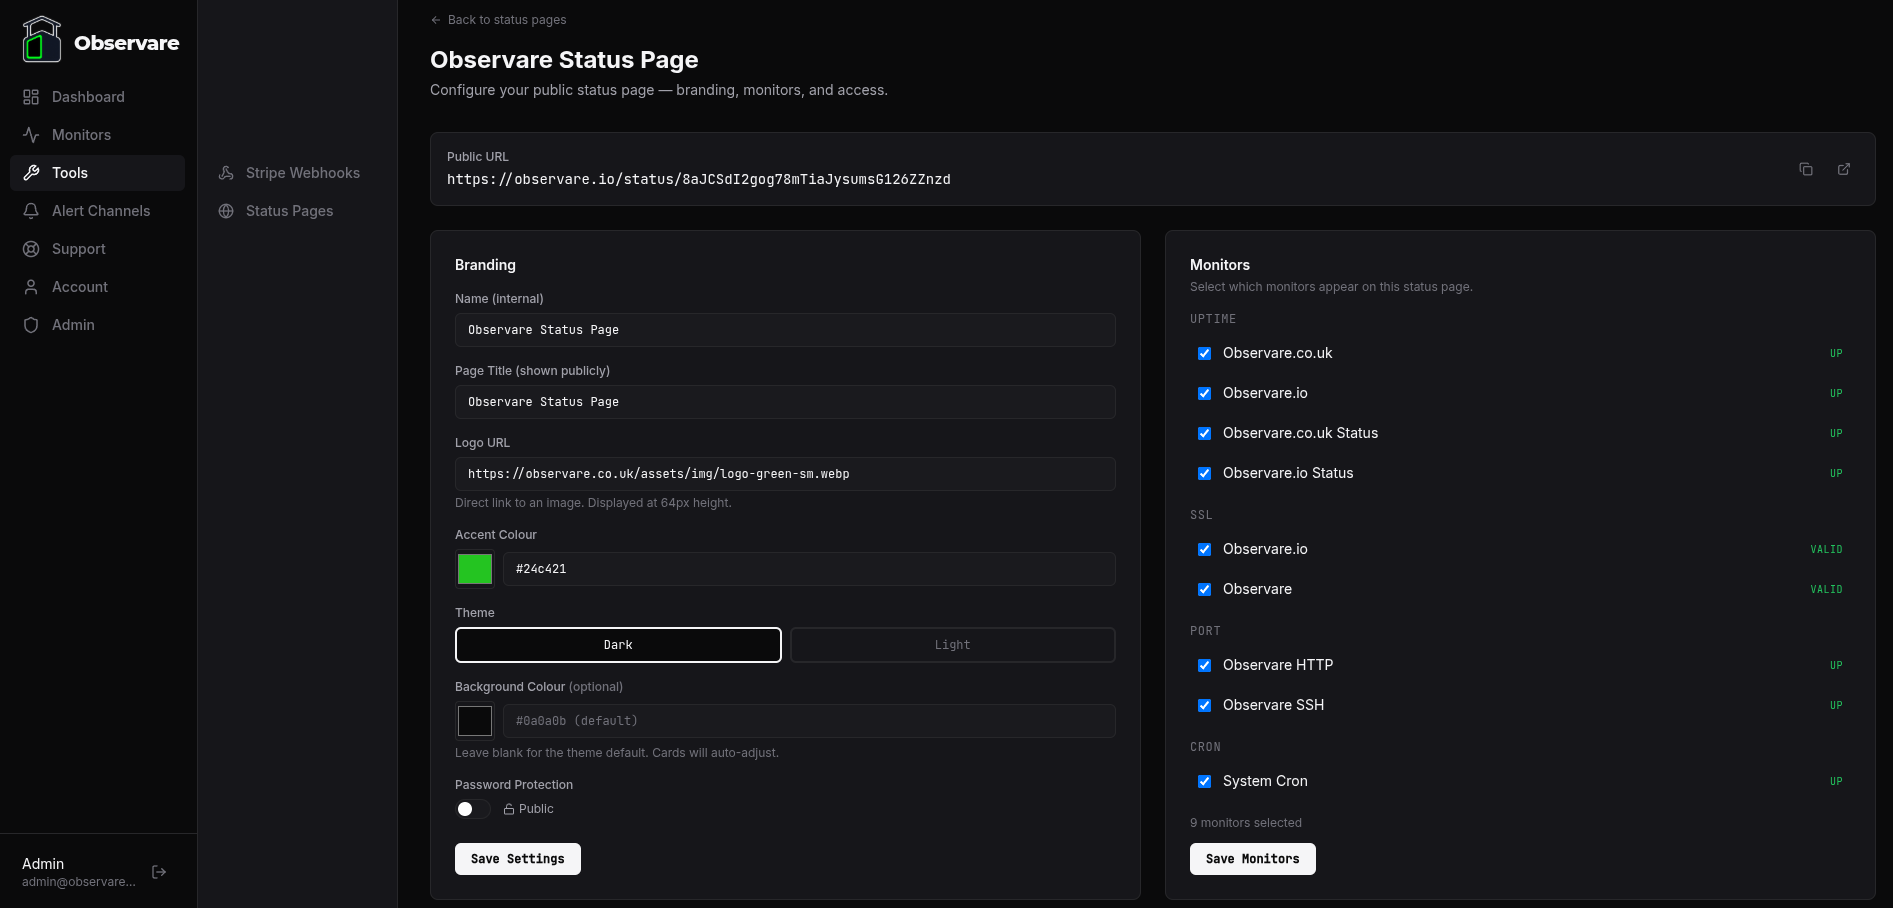Screen dimensions: 1893x908
Task: Open the green accent colour swatch
Action: pos(474,568)
